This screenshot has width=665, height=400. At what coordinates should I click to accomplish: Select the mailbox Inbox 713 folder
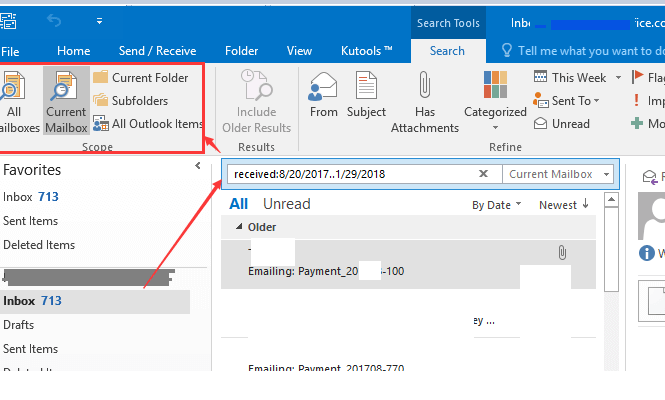coord(95,301)
